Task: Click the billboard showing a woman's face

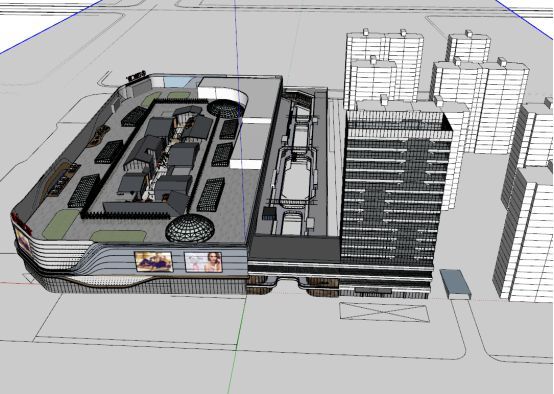Action: coord(203,262)
